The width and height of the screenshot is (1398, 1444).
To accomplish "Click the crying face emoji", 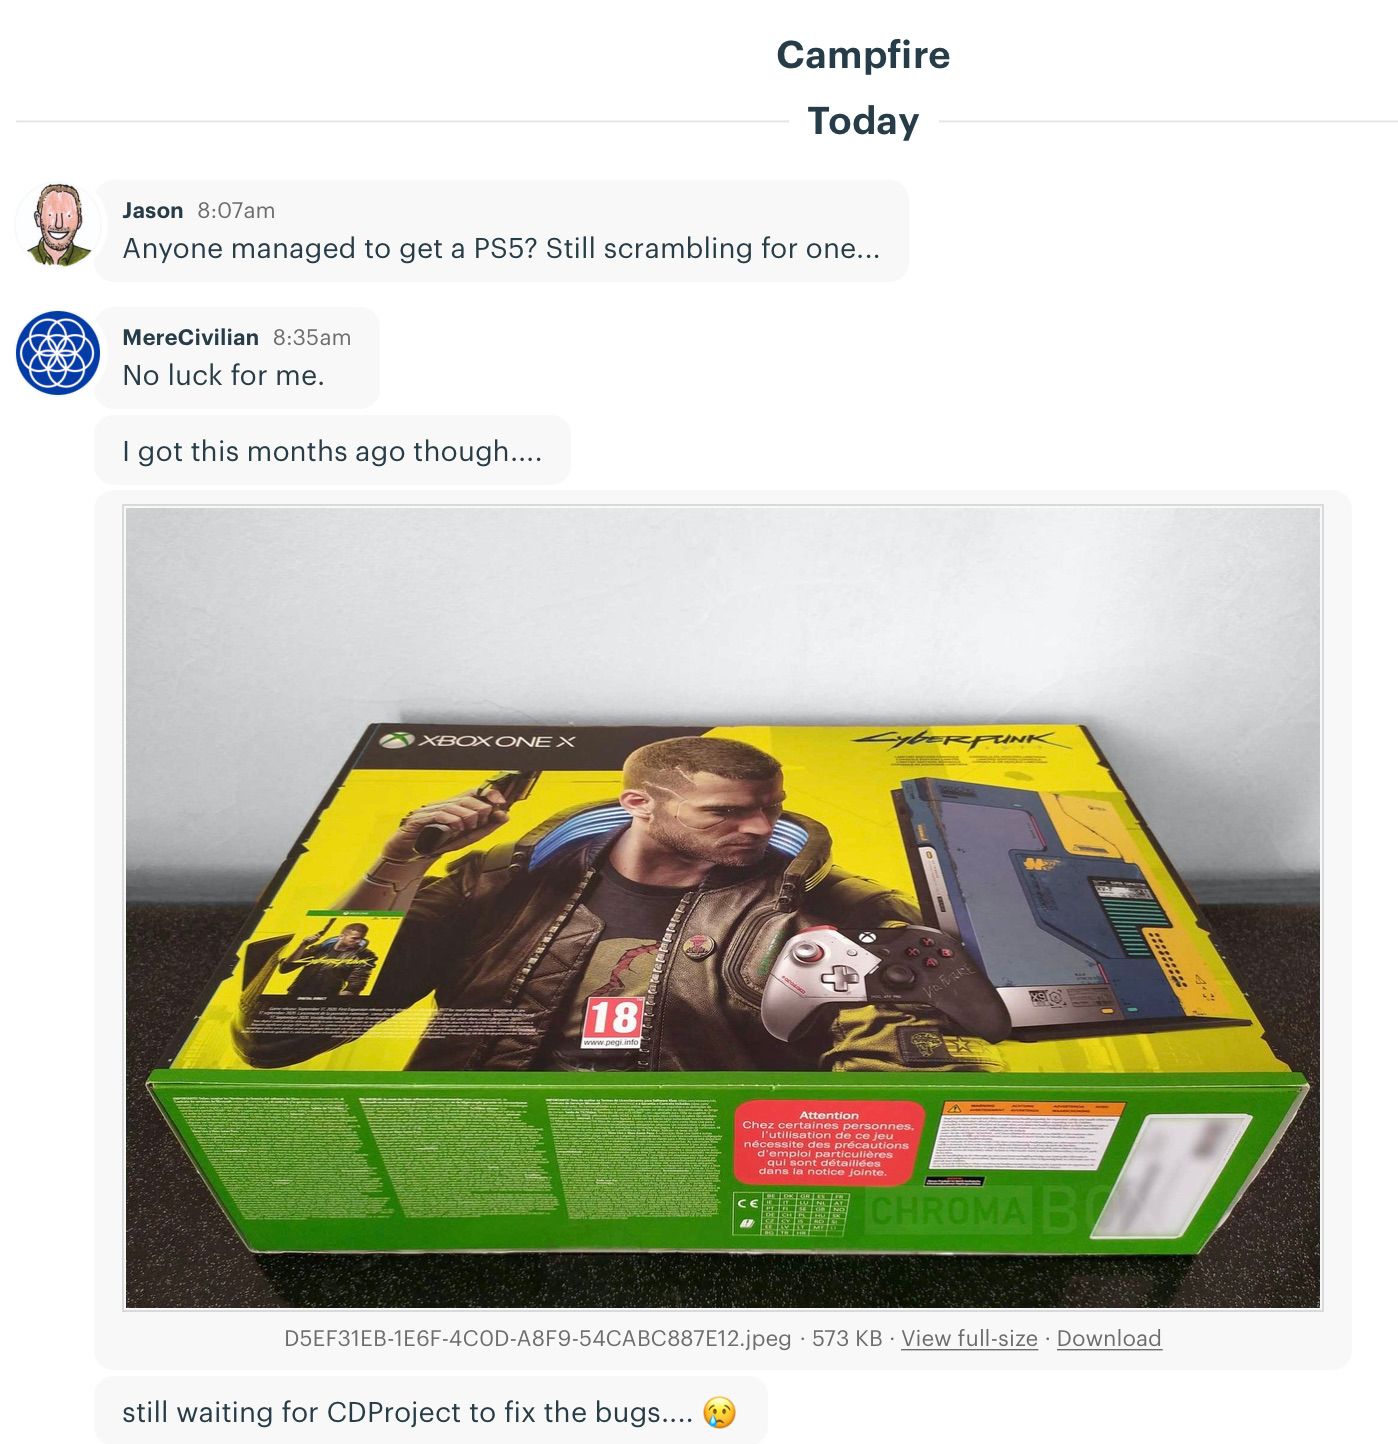I will (719, 1412).
